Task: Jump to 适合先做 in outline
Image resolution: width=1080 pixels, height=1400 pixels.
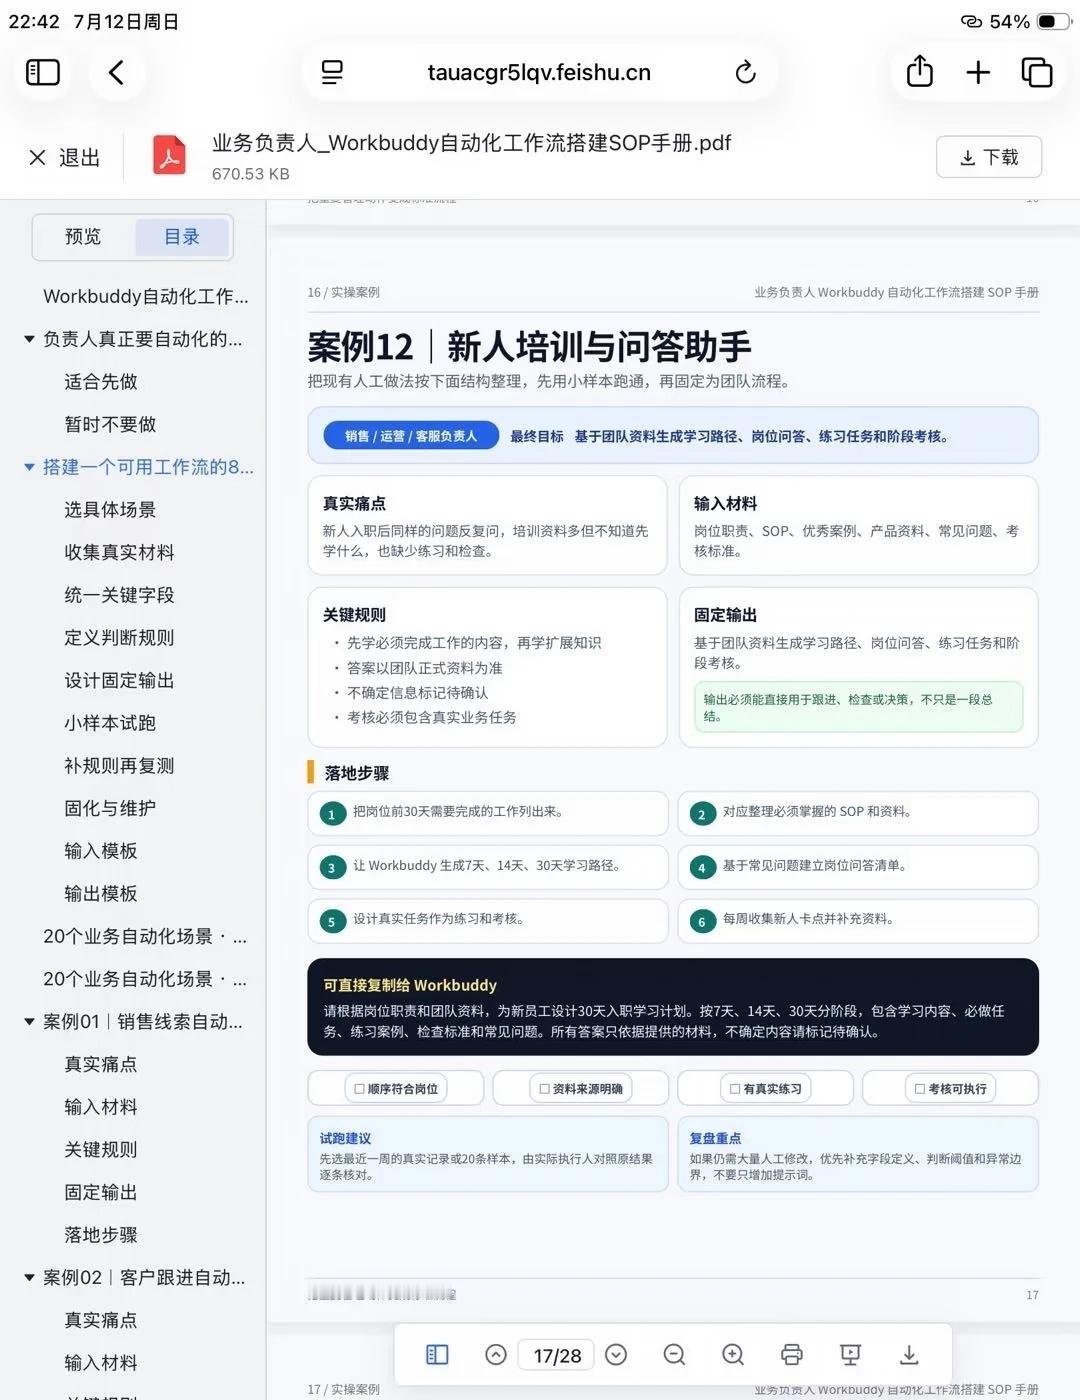Action: click(x=101, y=381)
